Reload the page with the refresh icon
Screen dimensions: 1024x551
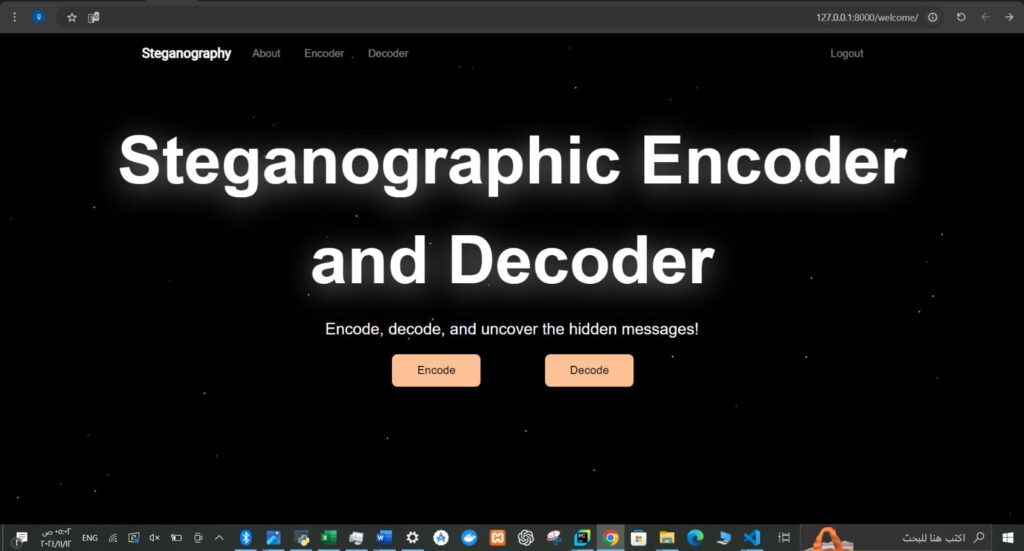click(961, 17)
